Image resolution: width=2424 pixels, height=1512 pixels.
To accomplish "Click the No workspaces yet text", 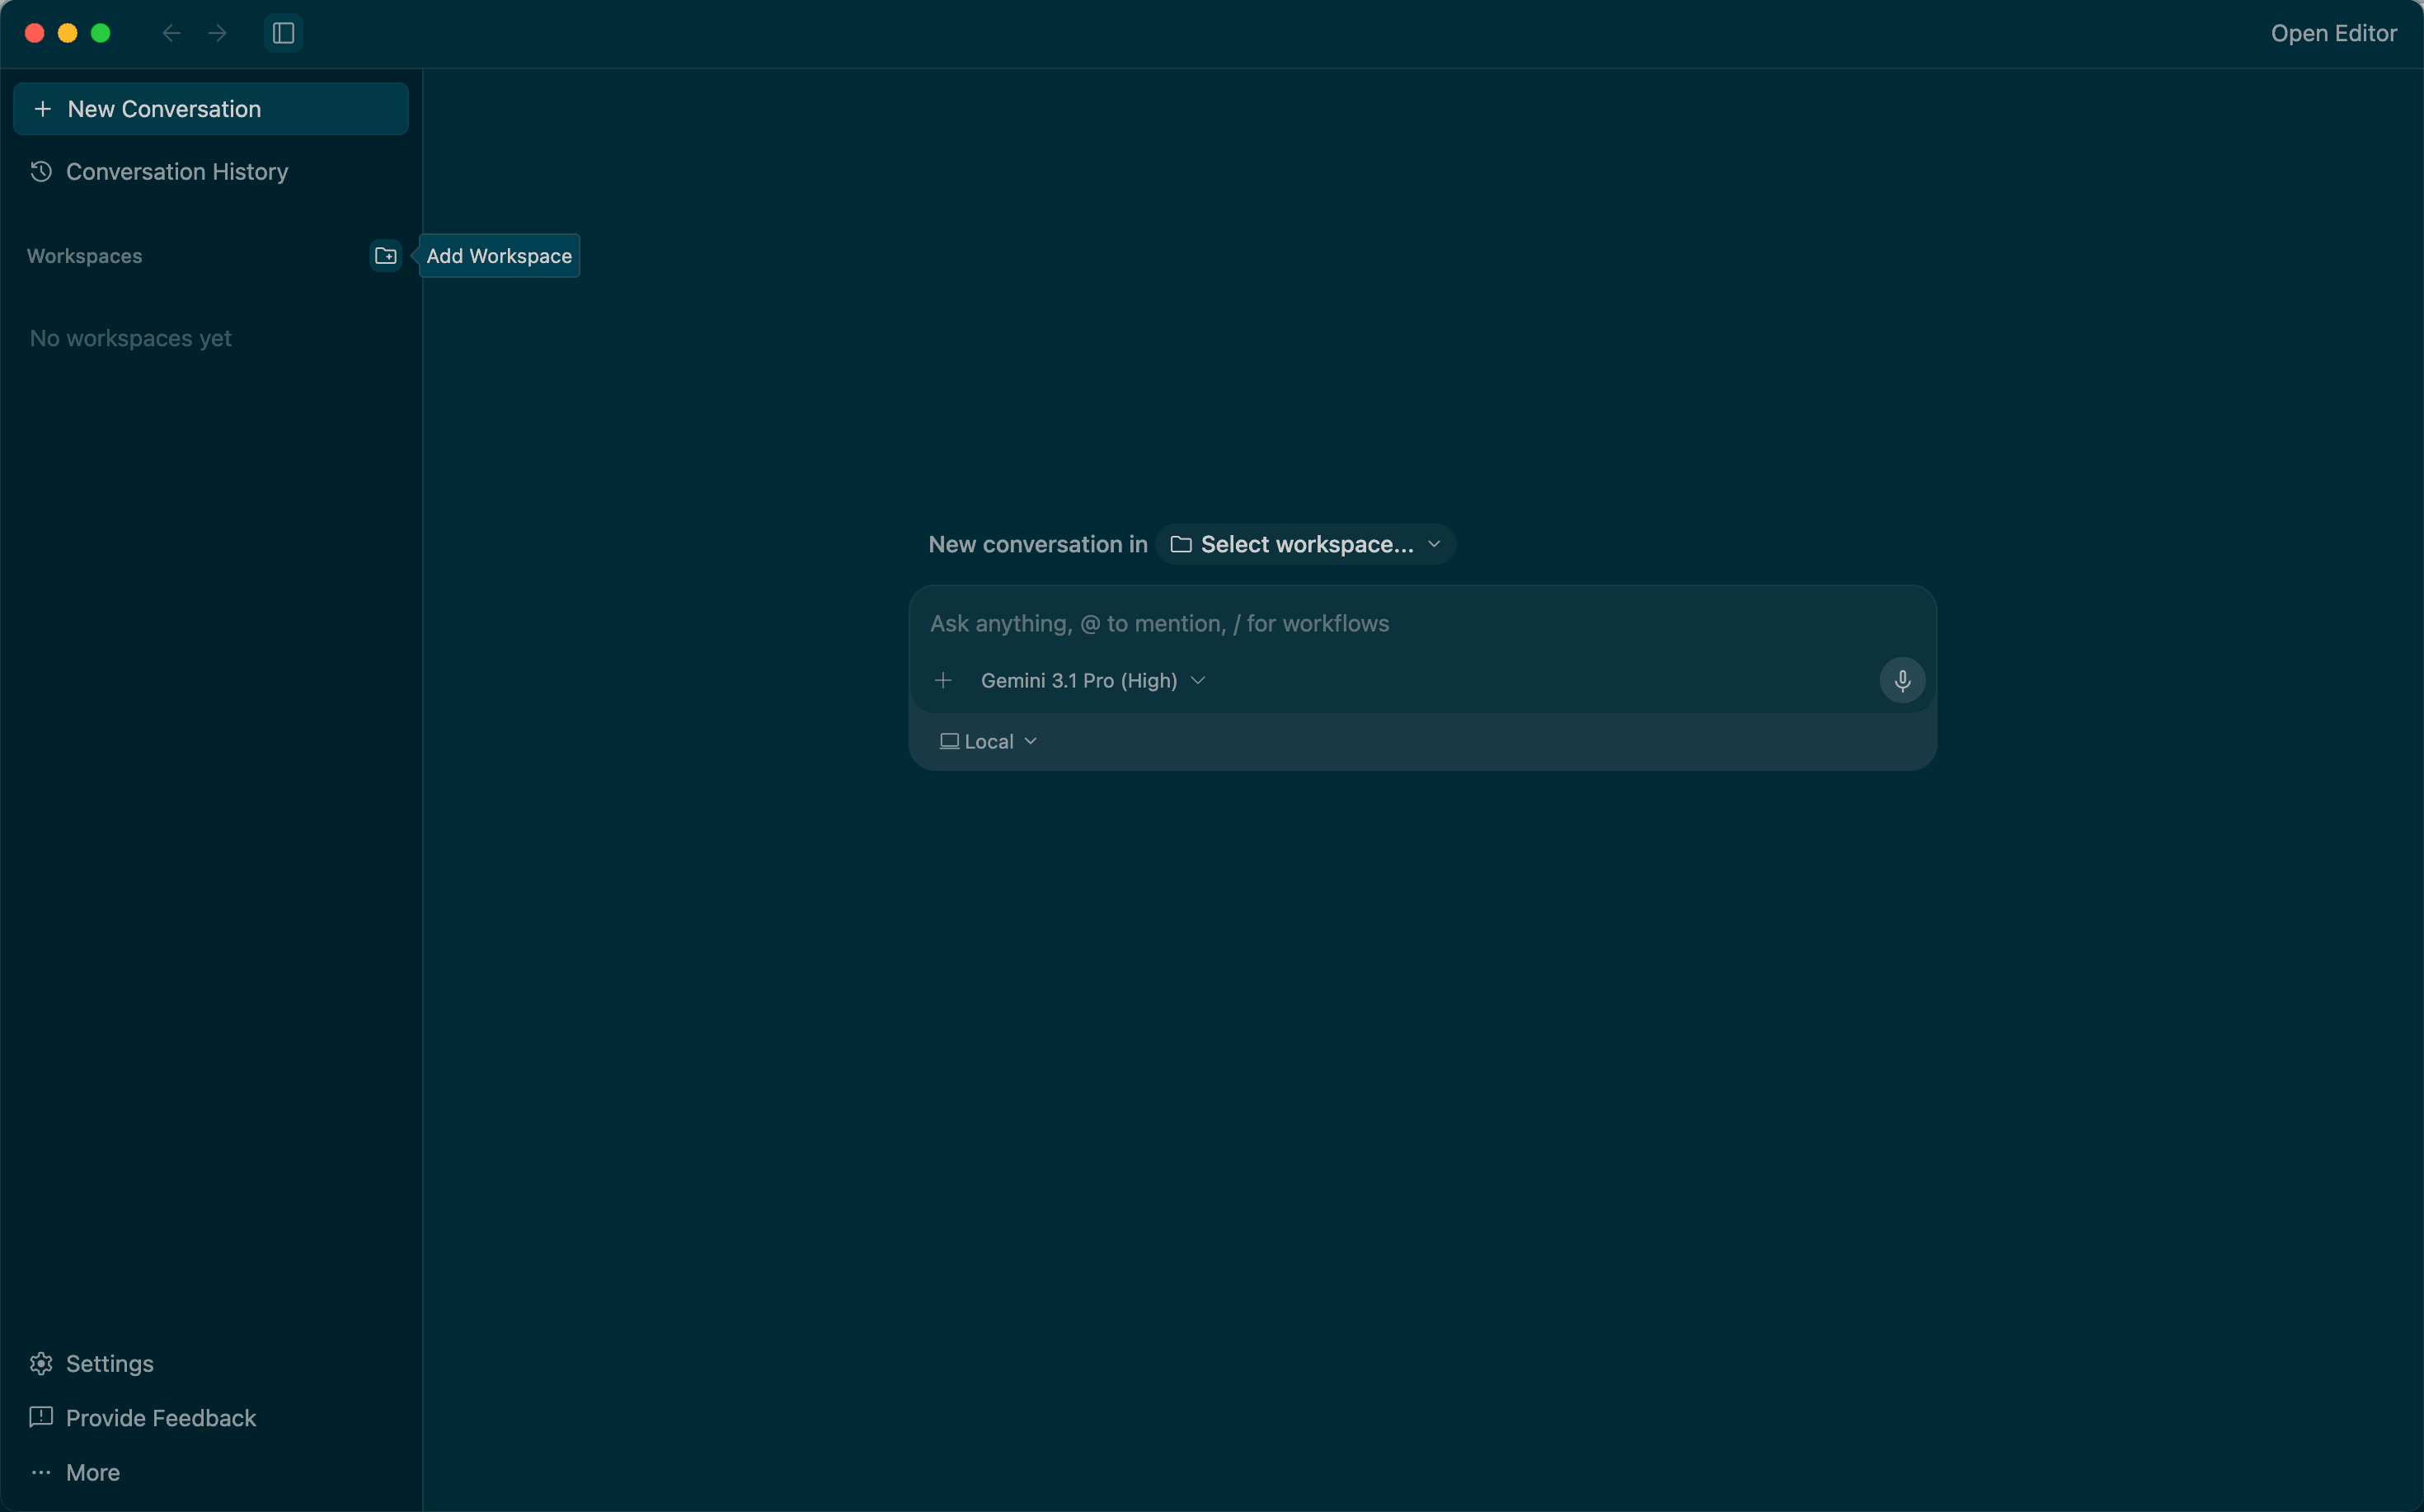I will pyautogui.click(x=130, y=338).
